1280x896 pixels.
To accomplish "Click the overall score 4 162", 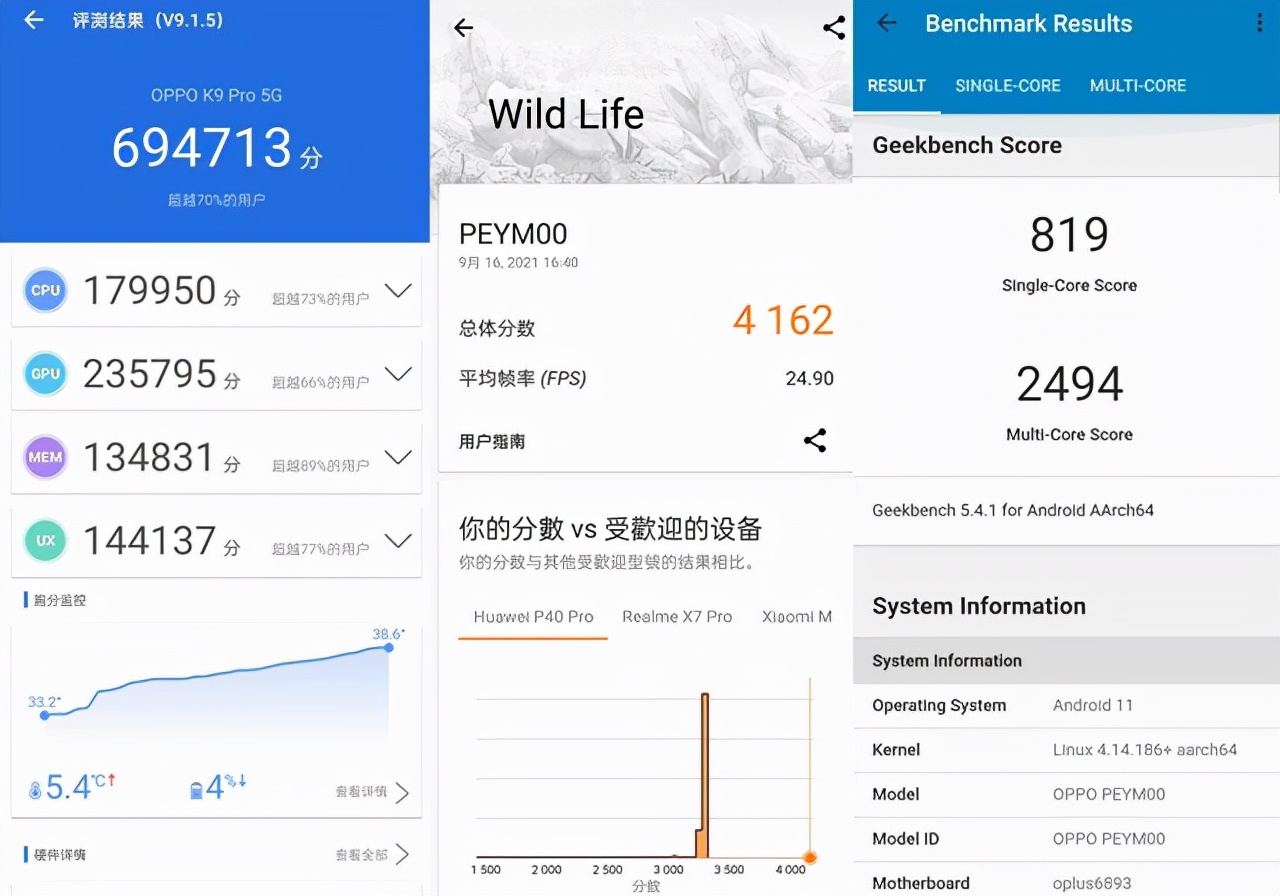I will pyautogui.click(x=783, y=320).
